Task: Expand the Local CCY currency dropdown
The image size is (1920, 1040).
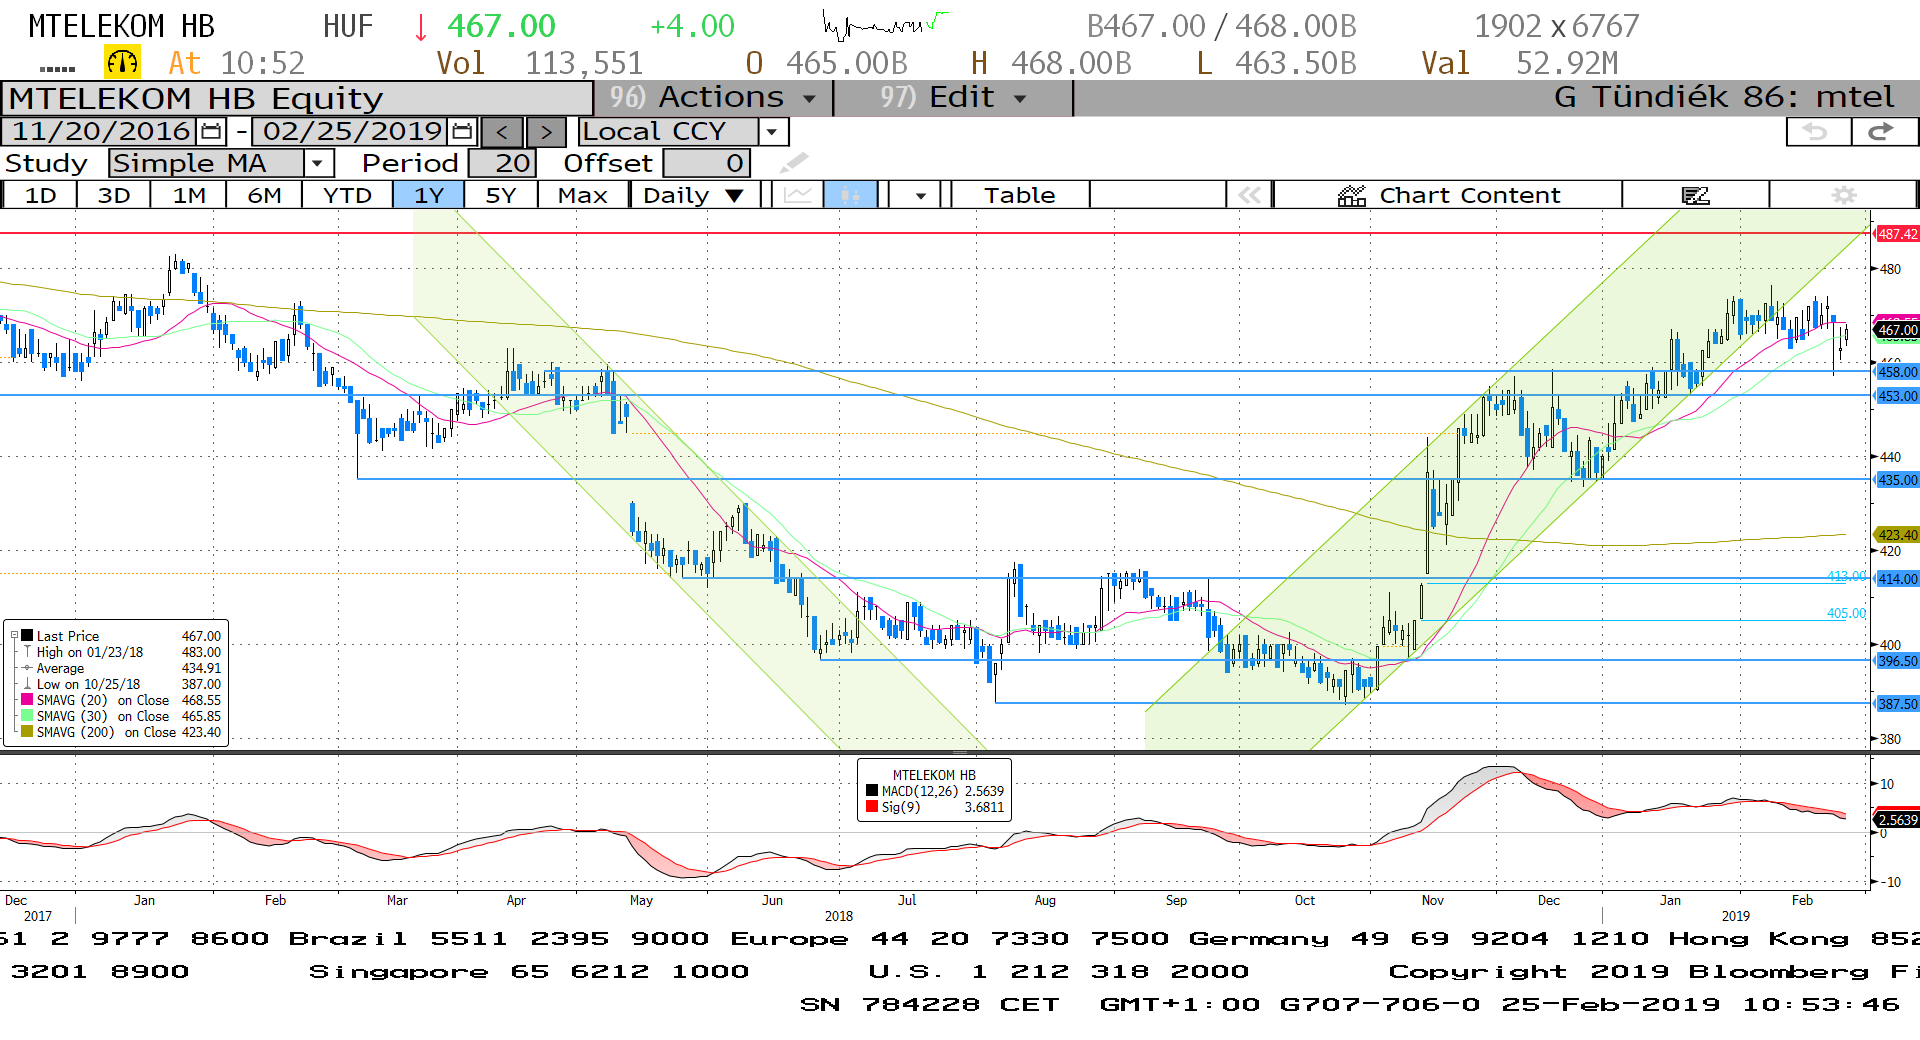Action: (771, 132)
